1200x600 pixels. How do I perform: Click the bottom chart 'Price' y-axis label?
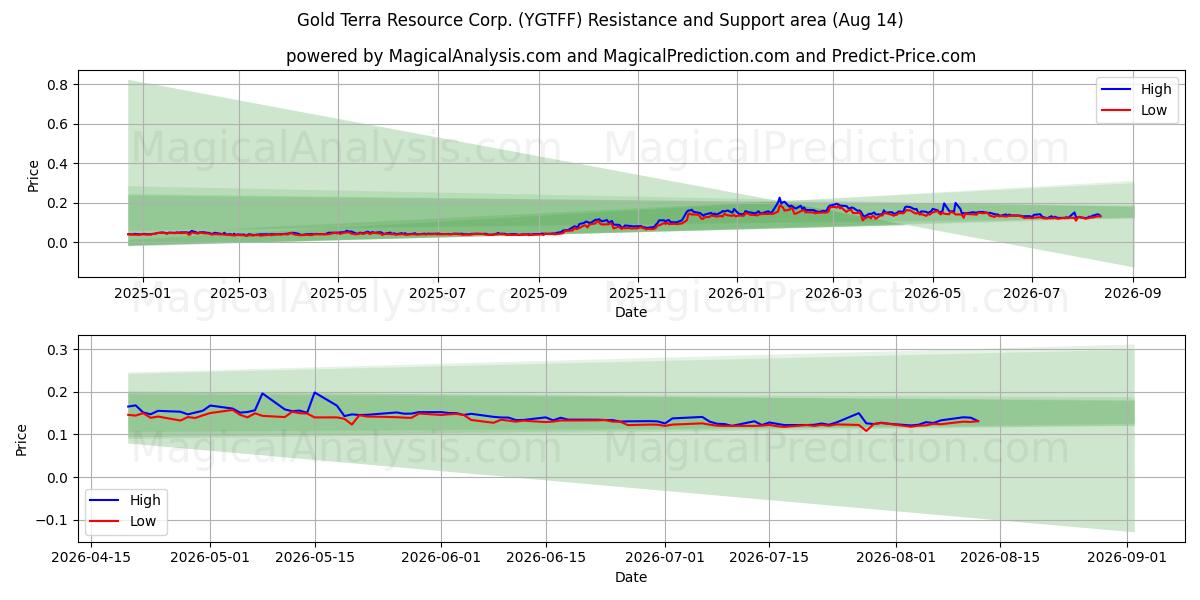tap(22, 439)
